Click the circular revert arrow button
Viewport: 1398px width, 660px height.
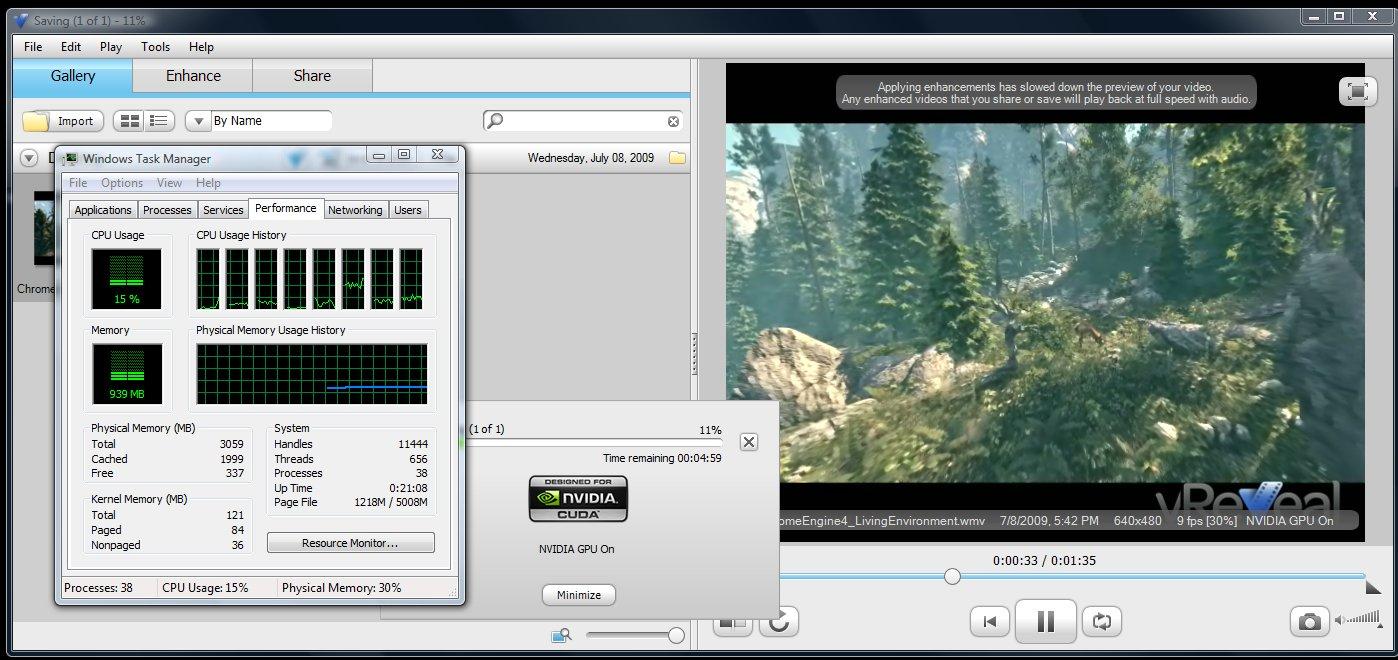(x=779, y=622)
